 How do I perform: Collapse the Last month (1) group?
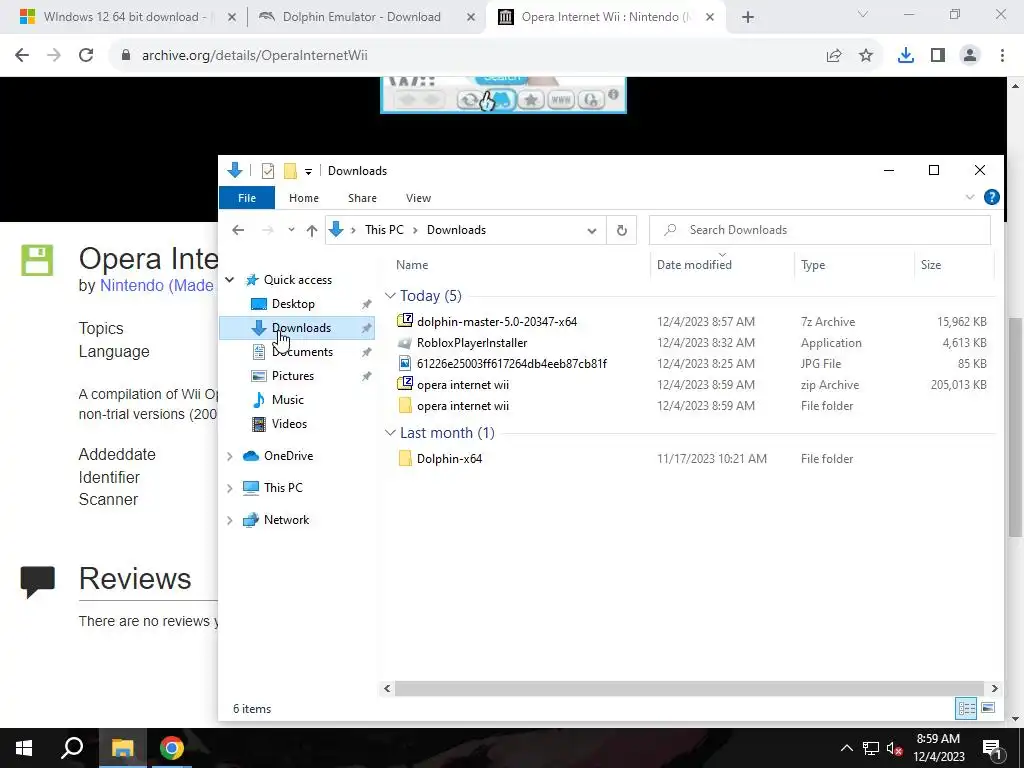[391, 433]
